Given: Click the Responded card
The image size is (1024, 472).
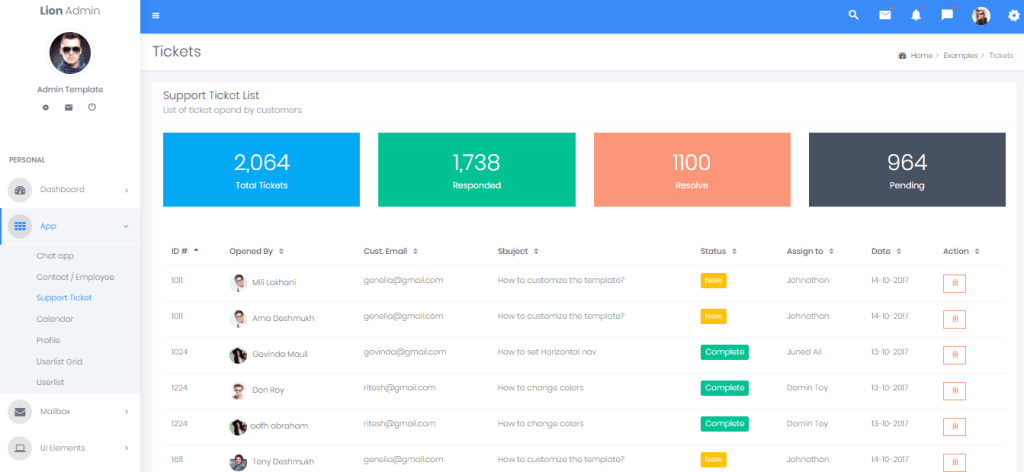Looking at the screenshot, I should (x=477, y=170).
